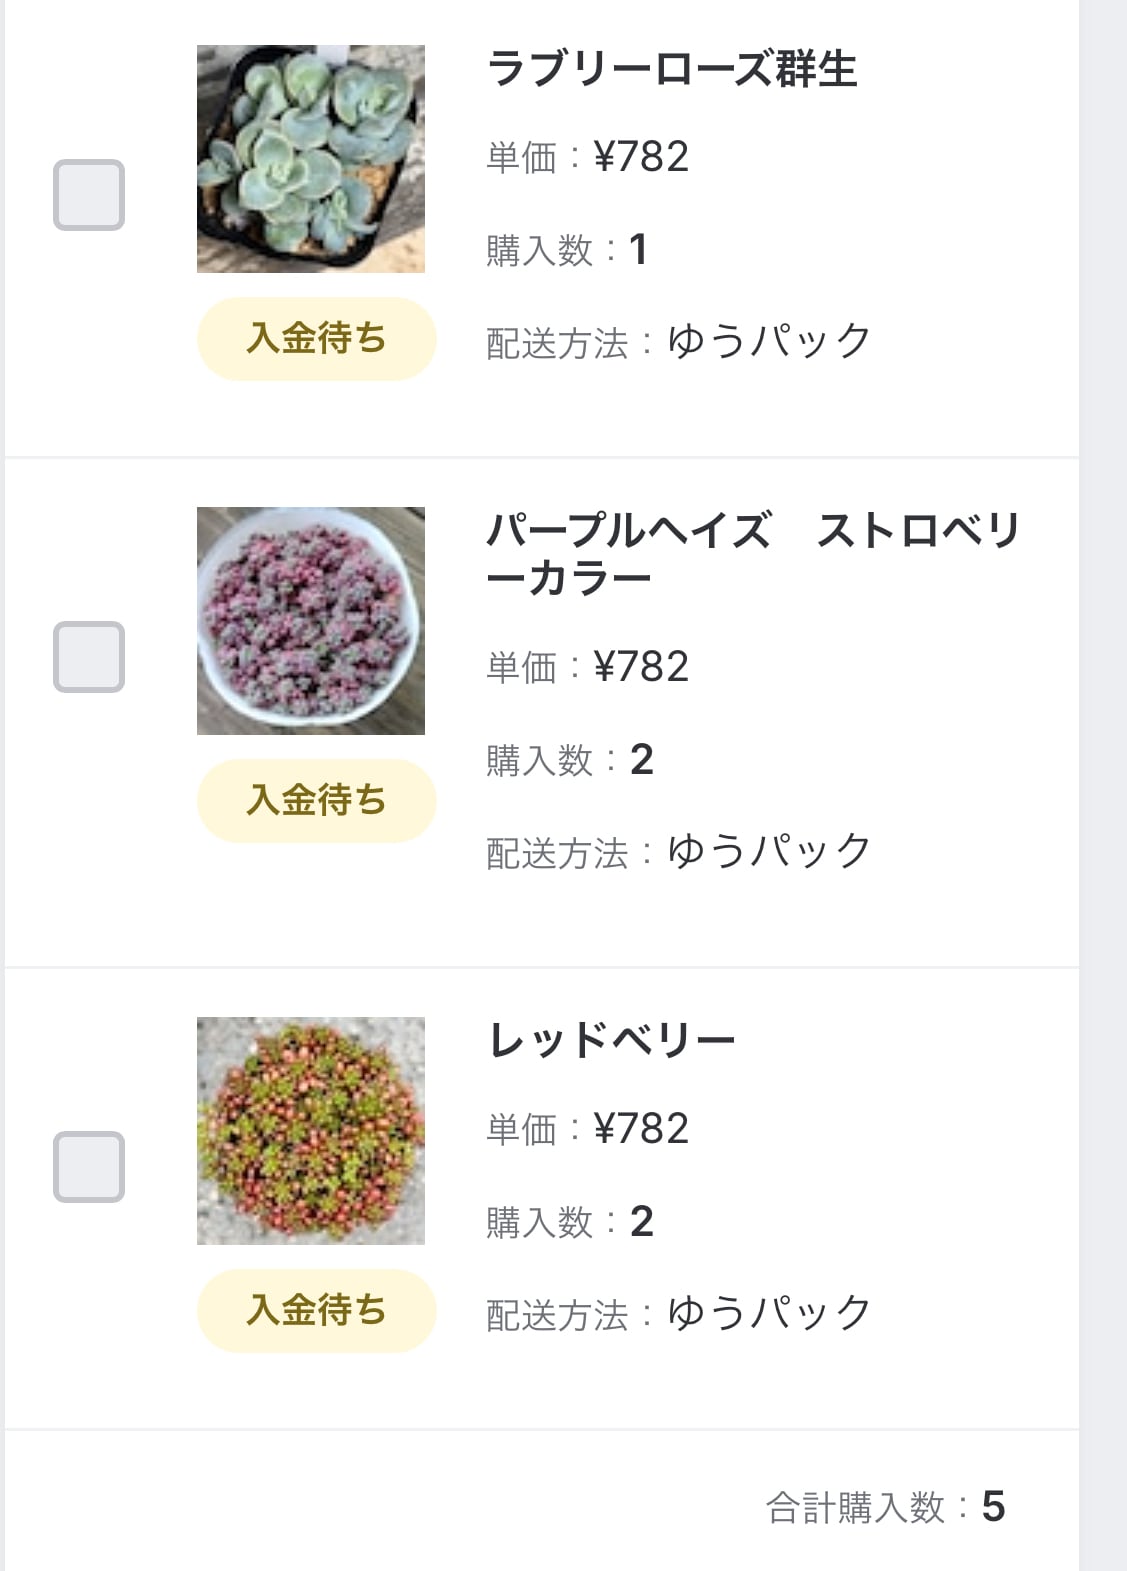This screenshot has height=1571, width=1127.
Task: Select the レッドベリー order checkbox
Action: (x=89, y=1167)
